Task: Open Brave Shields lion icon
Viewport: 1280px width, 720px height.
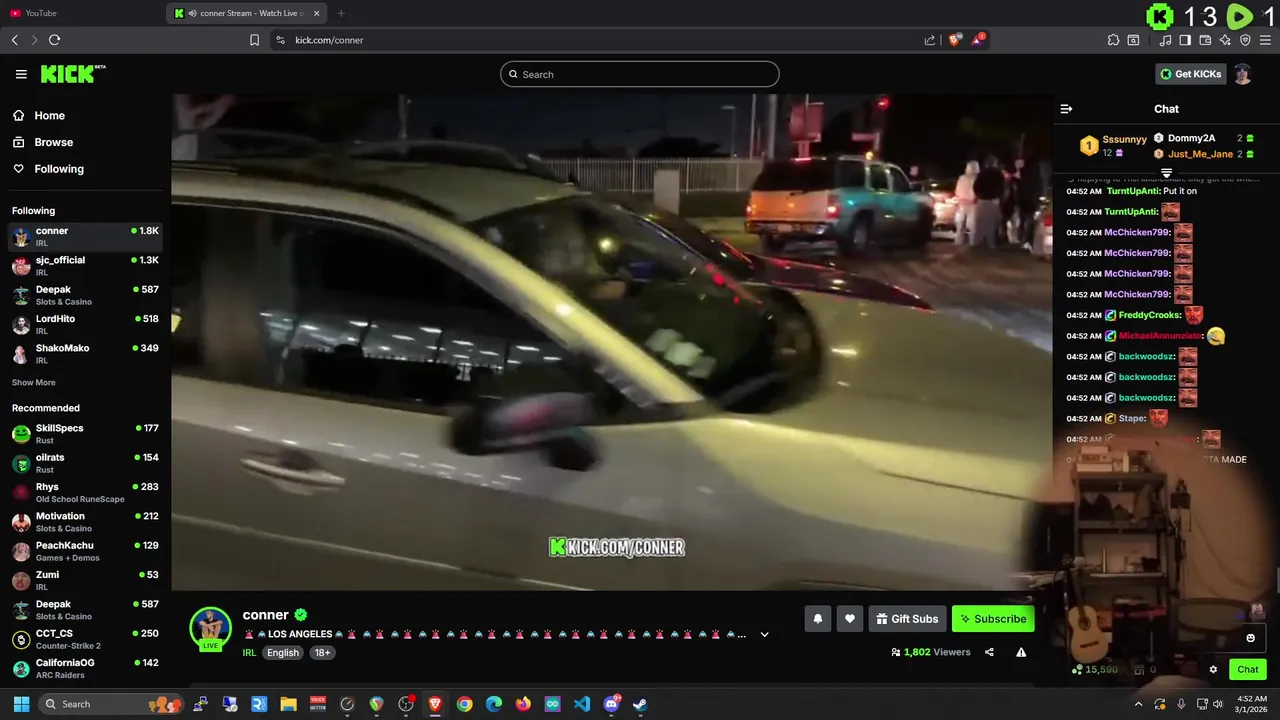Action: click(x=955, y=40)
